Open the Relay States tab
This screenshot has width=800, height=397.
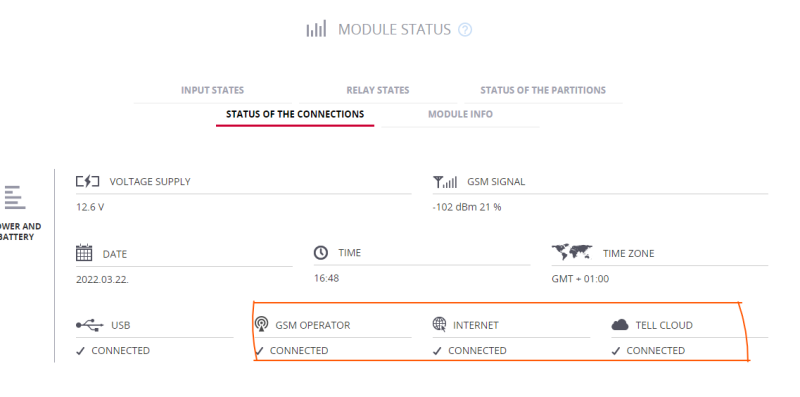tap(378, 90)
